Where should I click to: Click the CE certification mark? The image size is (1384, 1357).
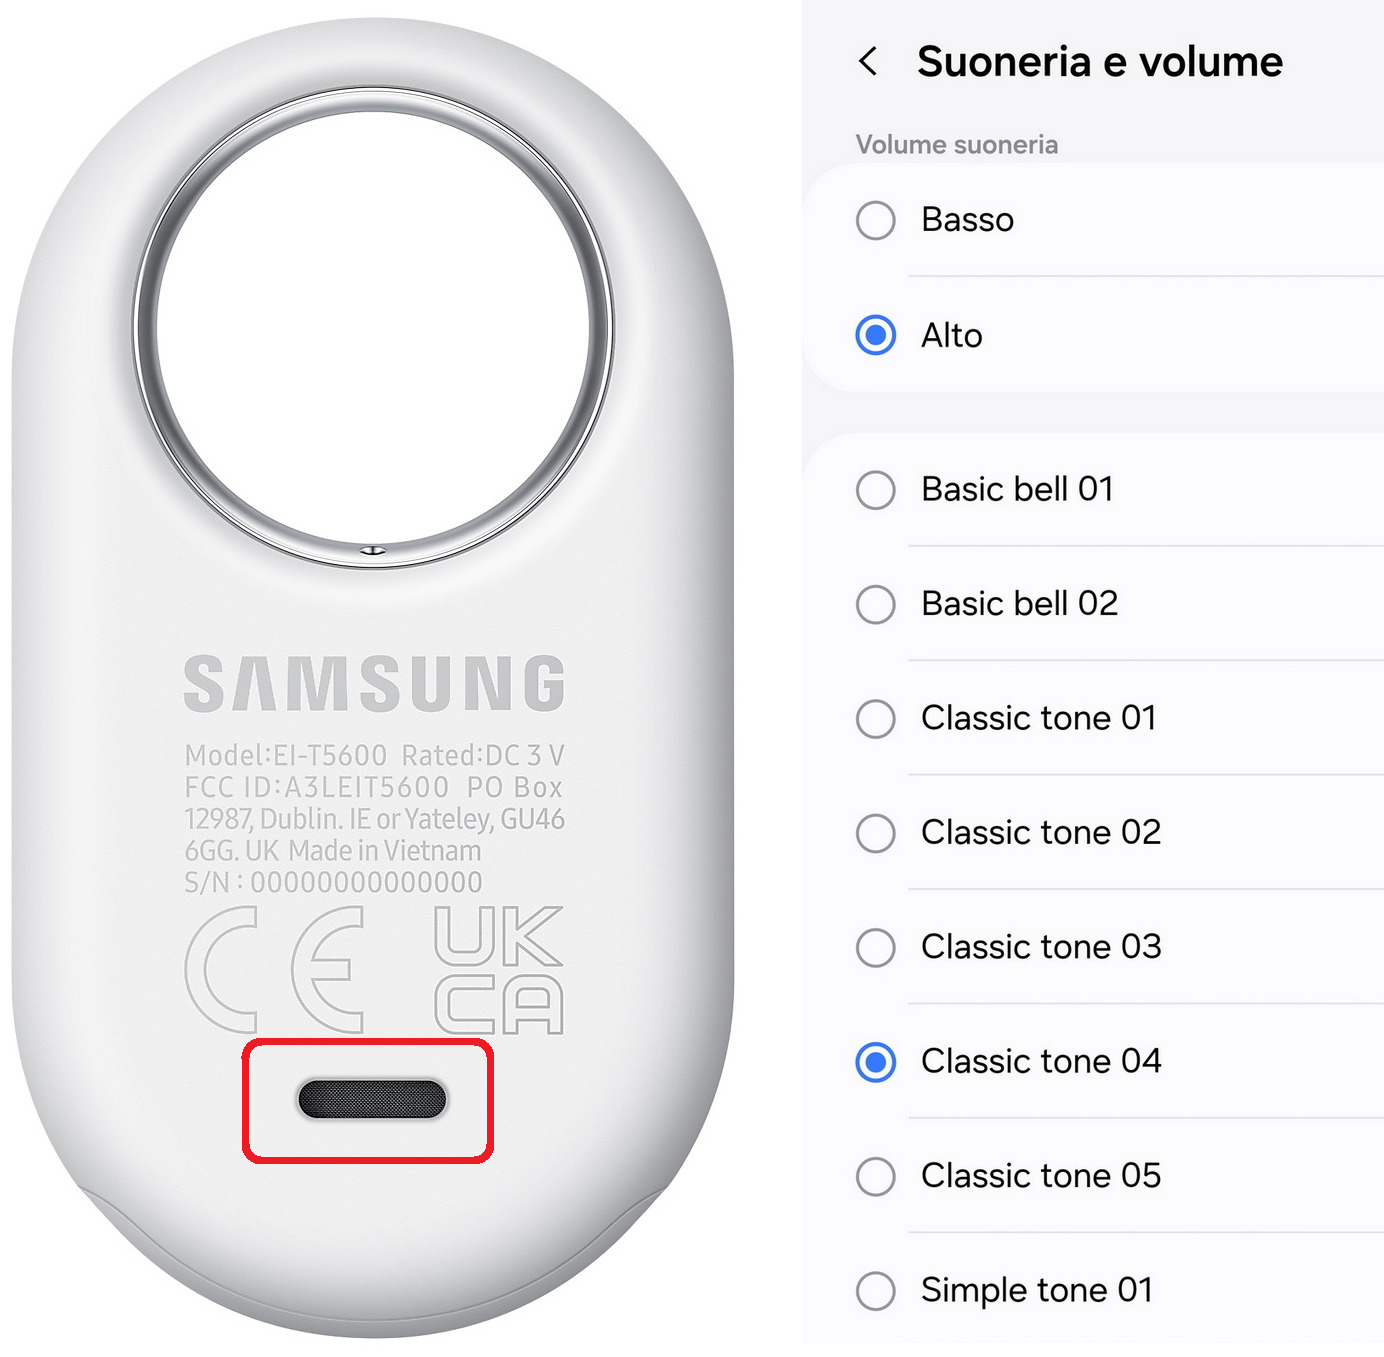[275, 969]
